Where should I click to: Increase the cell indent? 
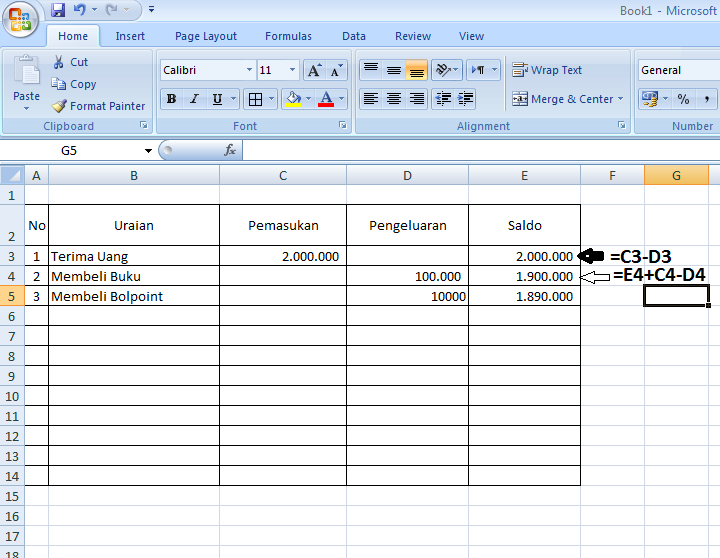pyautogui.click(x=465, y=99)
